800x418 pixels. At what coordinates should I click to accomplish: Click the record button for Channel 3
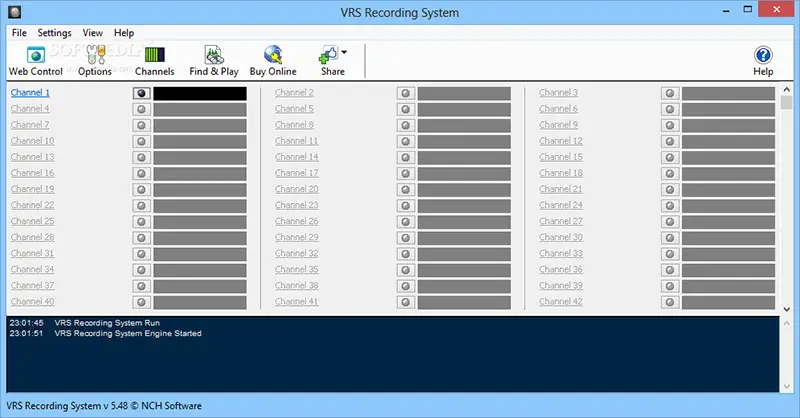click(670, 93)
